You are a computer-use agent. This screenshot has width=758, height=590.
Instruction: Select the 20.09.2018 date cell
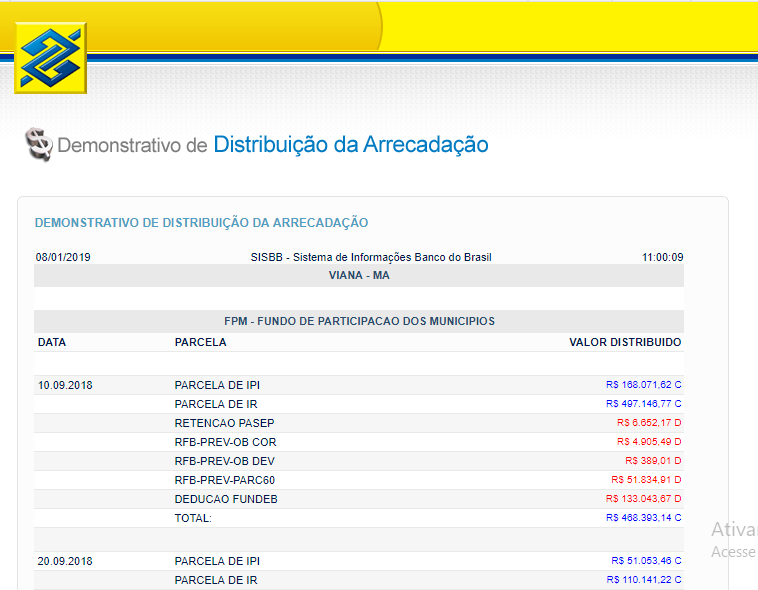pyautogui.click(x=65, y=561)
